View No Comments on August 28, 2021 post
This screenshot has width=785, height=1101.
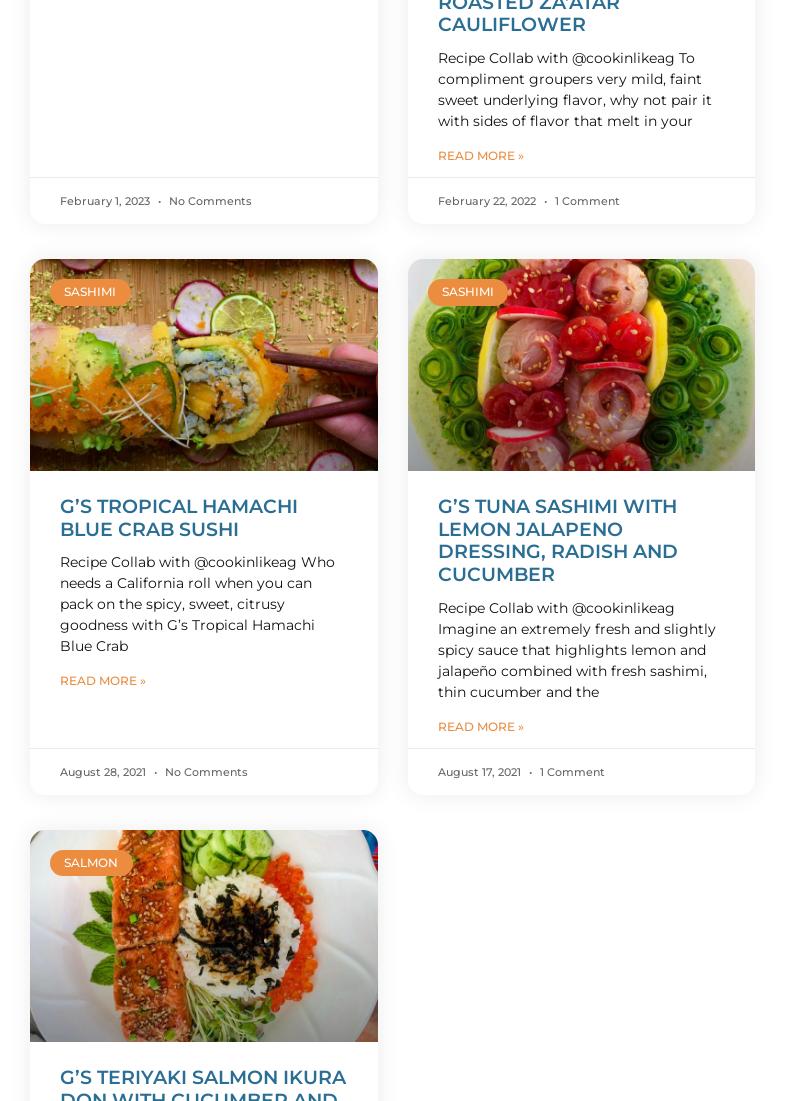click(x=206, y=772)
